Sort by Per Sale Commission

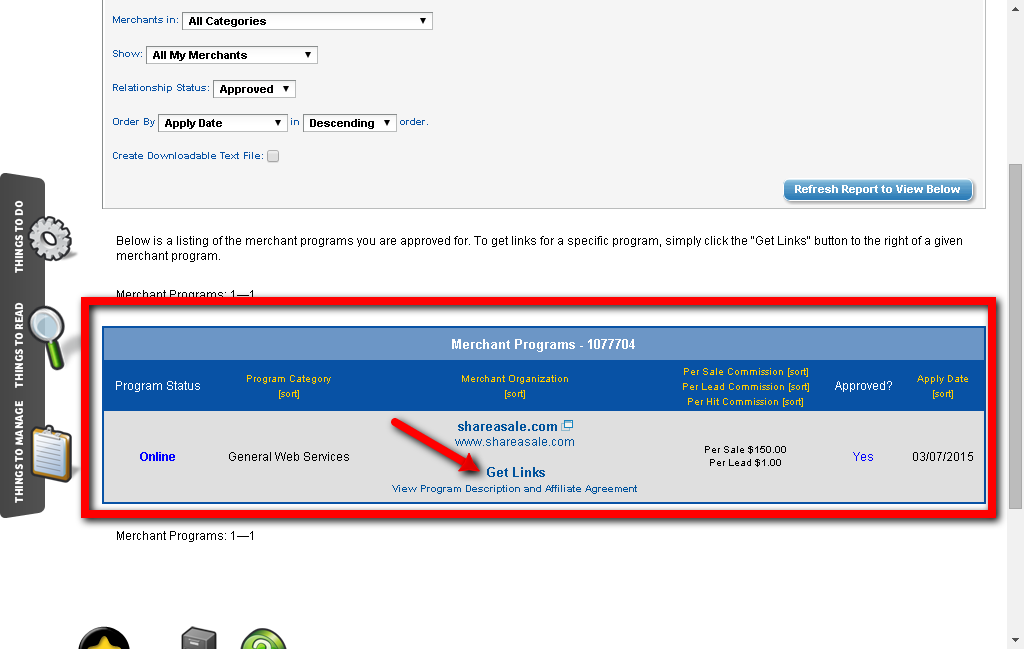coord(797,372)
